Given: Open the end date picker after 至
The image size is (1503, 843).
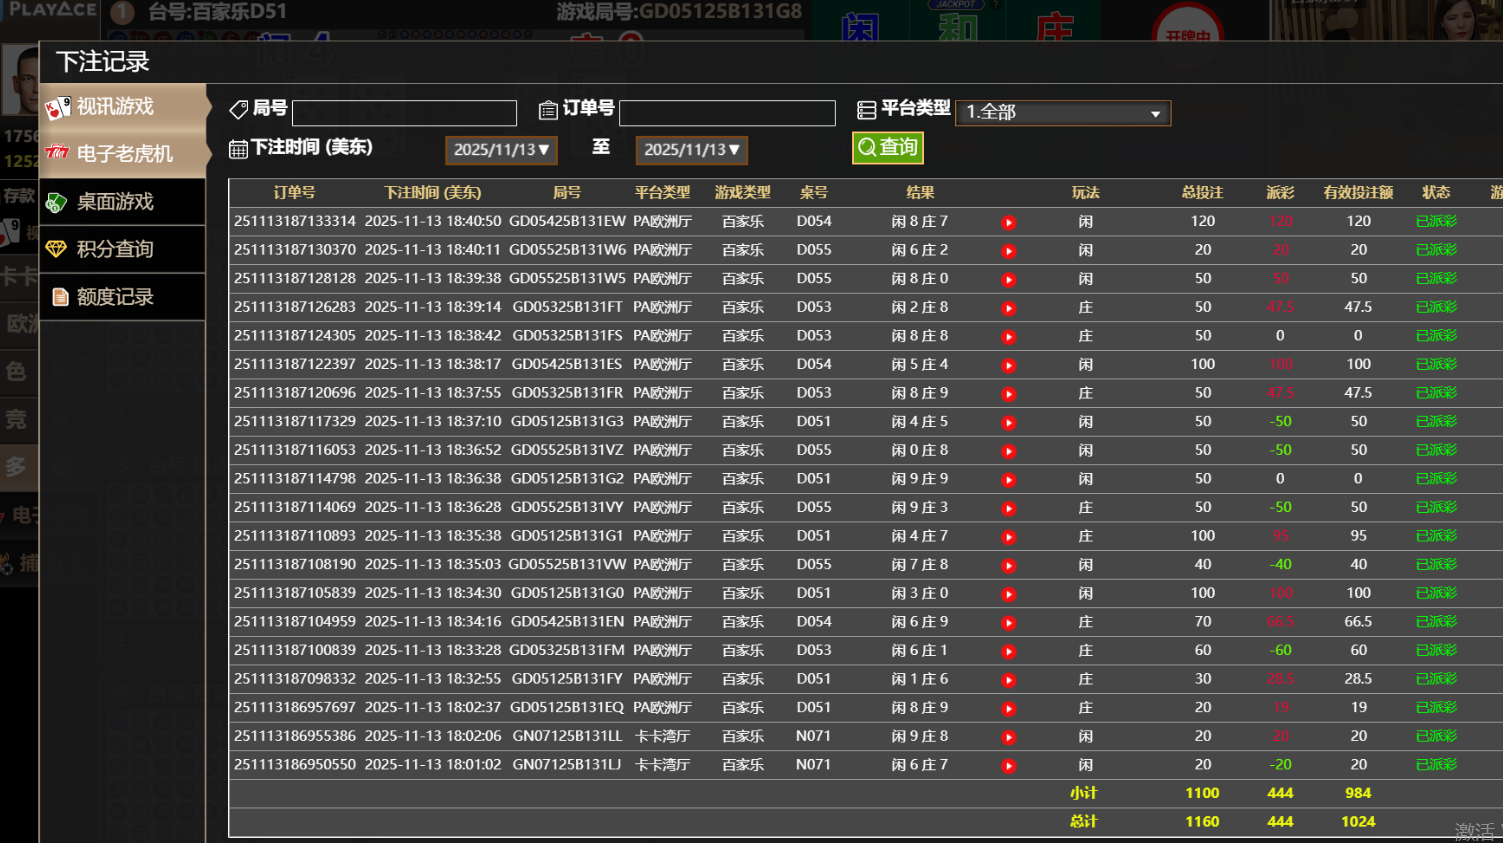Looking at the screenshot, I should [691, 150].
